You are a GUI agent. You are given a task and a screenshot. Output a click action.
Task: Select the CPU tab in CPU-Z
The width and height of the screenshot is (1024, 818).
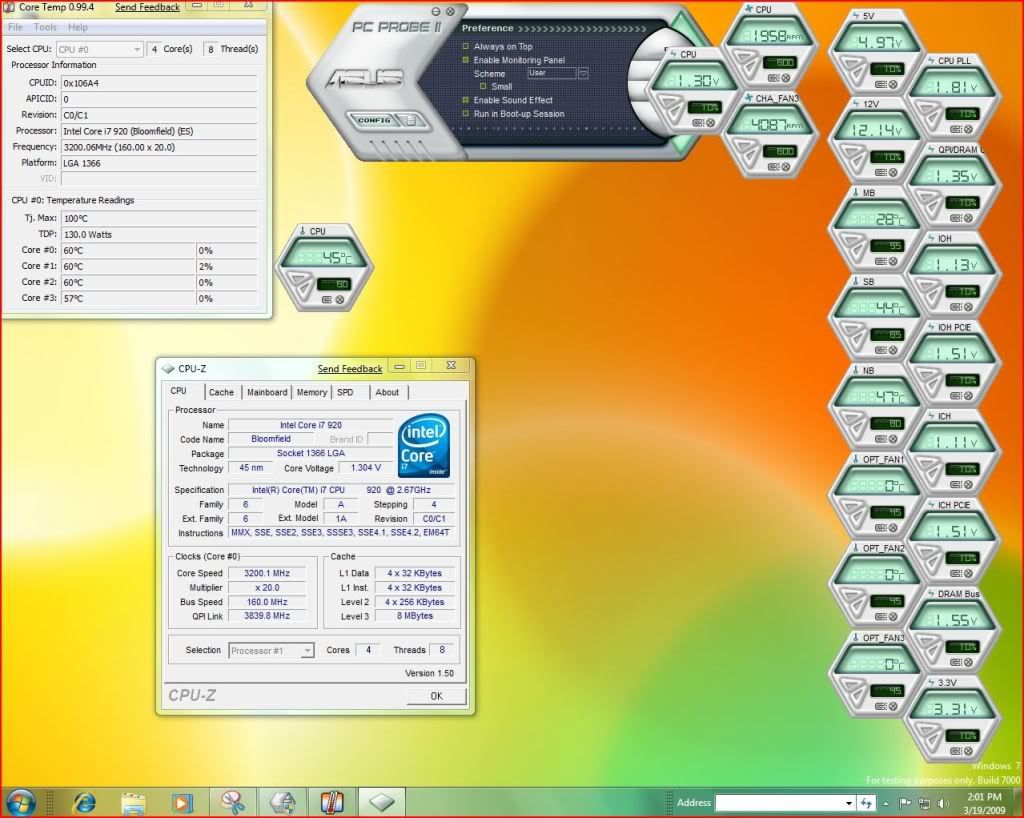178,390
